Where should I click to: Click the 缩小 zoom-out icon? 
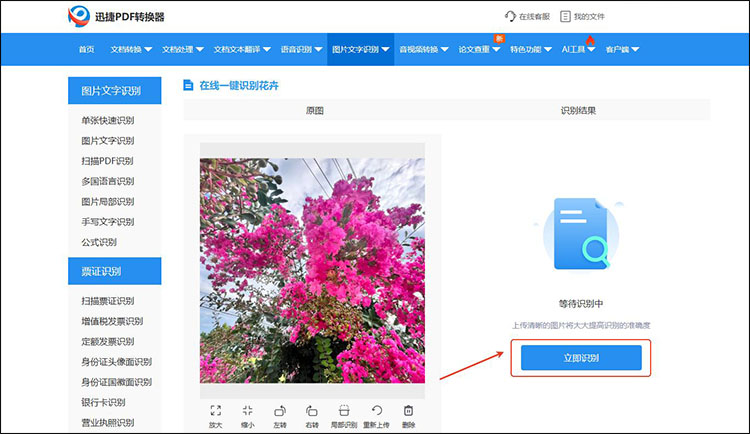(248, 411)
